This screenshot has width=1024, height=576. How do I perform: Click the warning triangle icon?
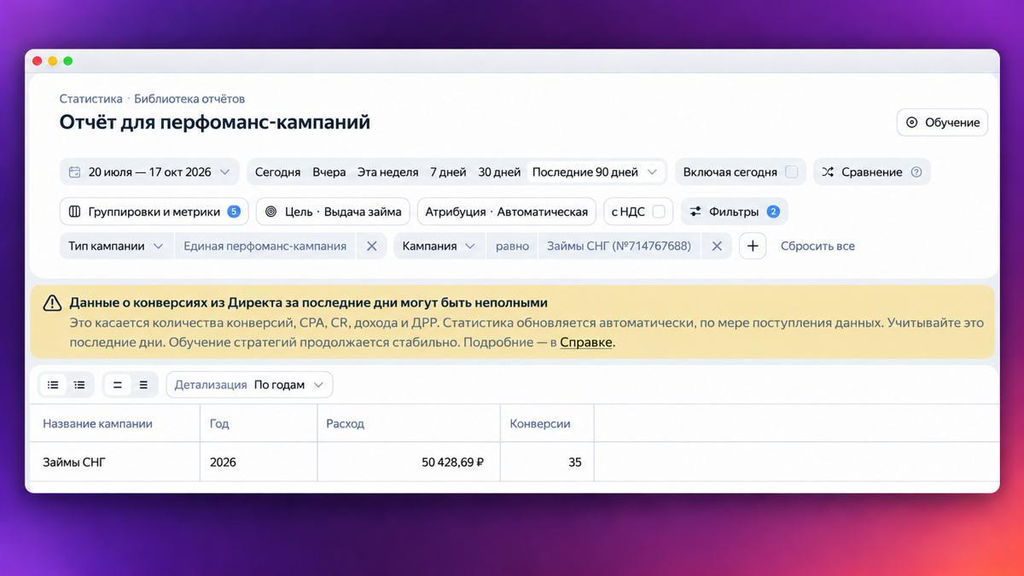(52, 303)
